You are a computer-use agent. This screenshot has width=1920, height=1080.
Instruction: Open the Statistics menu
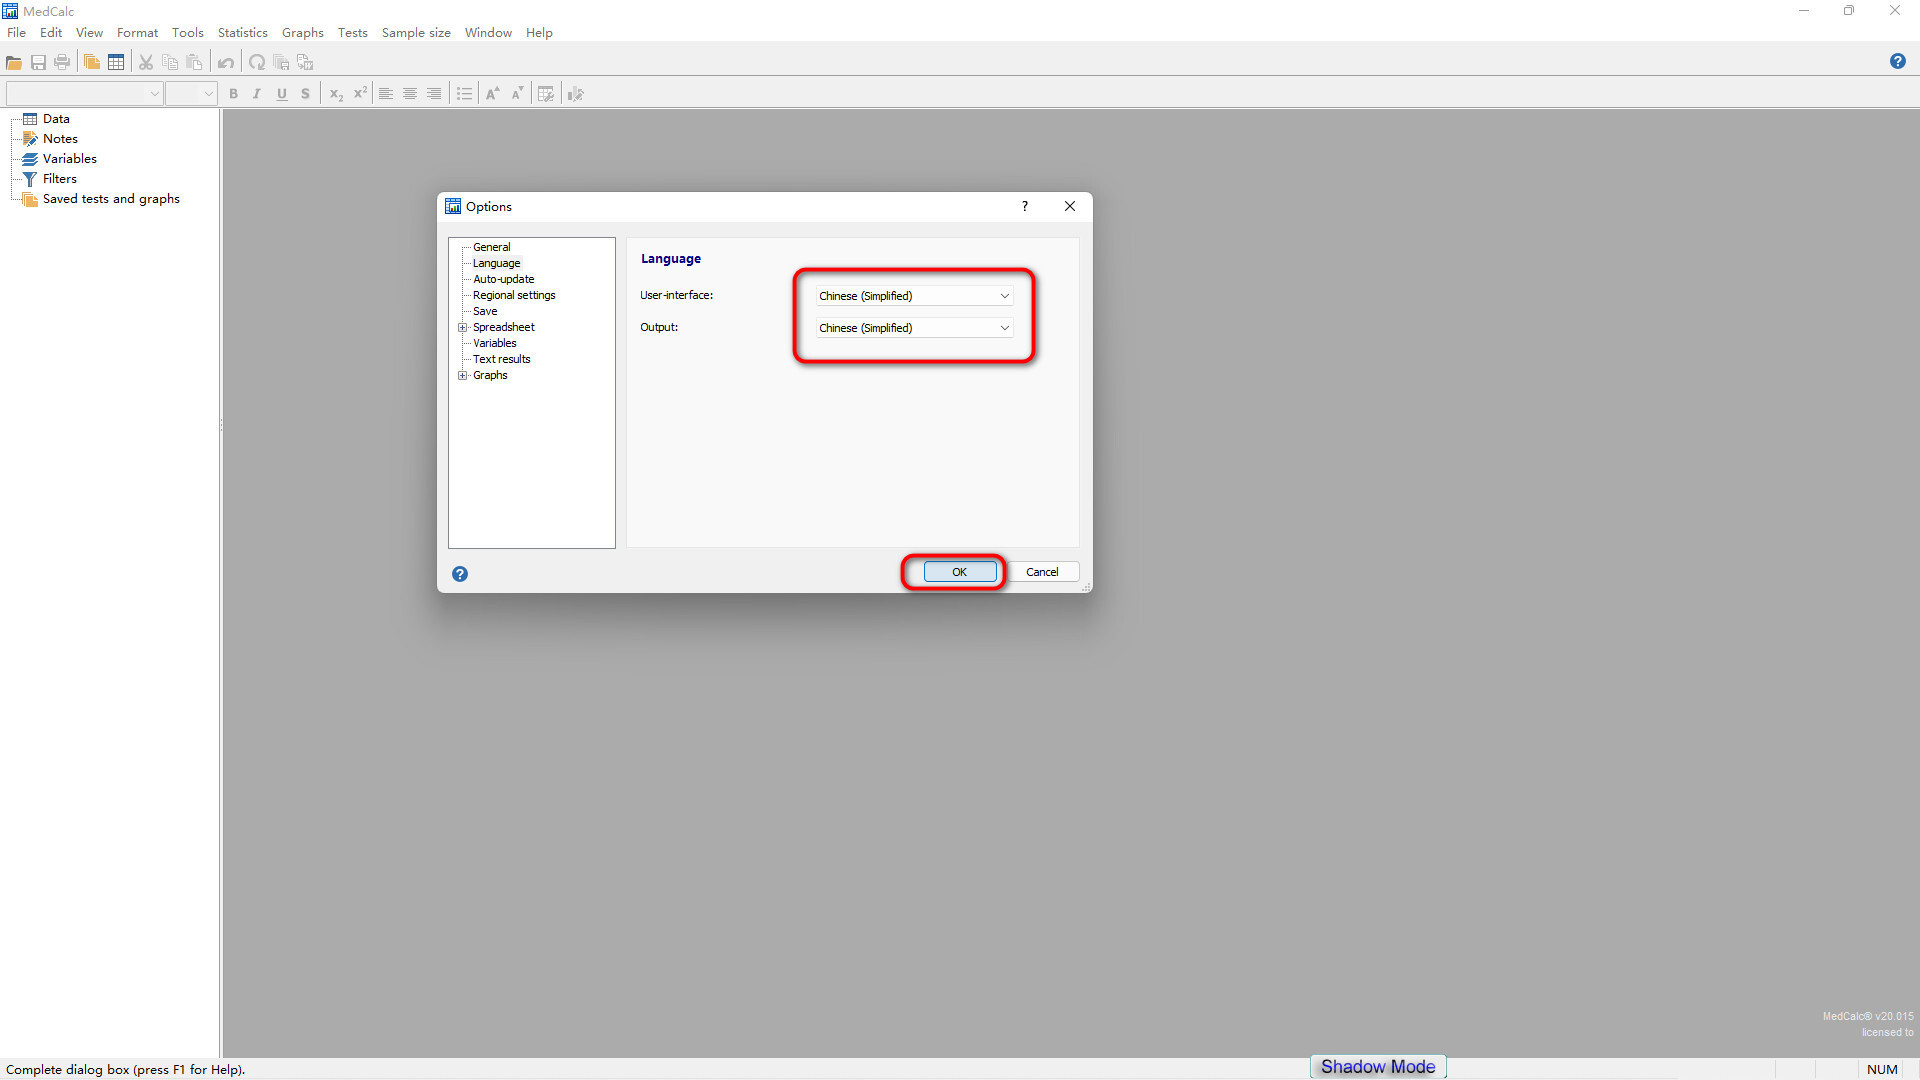[x=242, y=33]
